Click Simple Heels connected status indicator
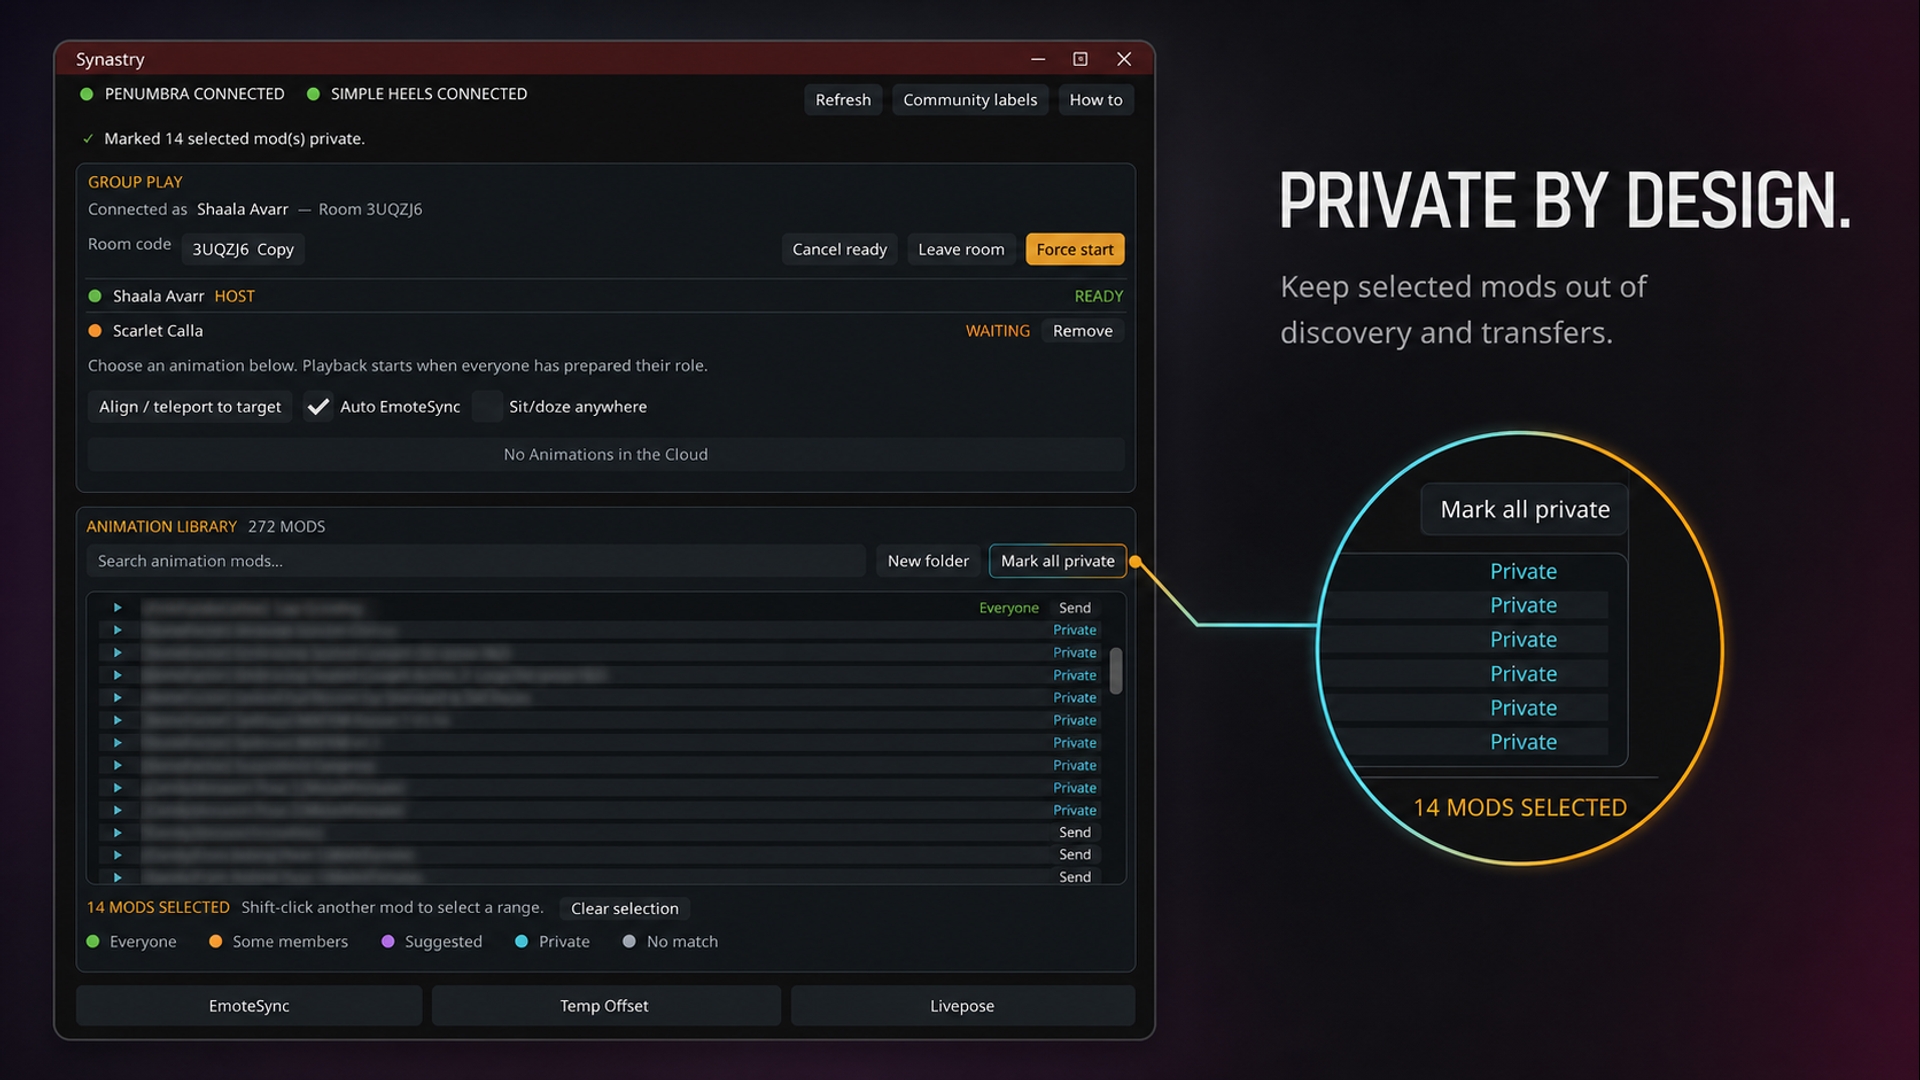The height and width of the screenshot is (1080, 1920). [313, 94]
